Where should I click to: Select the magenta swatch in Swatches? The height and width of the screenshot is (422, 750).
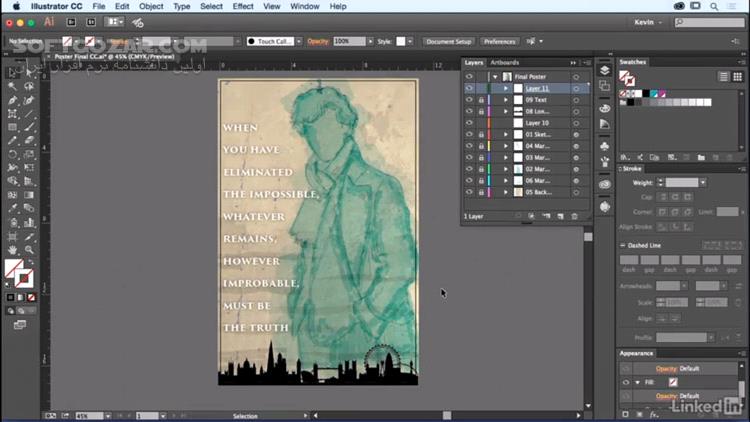[x=662, y=94]
